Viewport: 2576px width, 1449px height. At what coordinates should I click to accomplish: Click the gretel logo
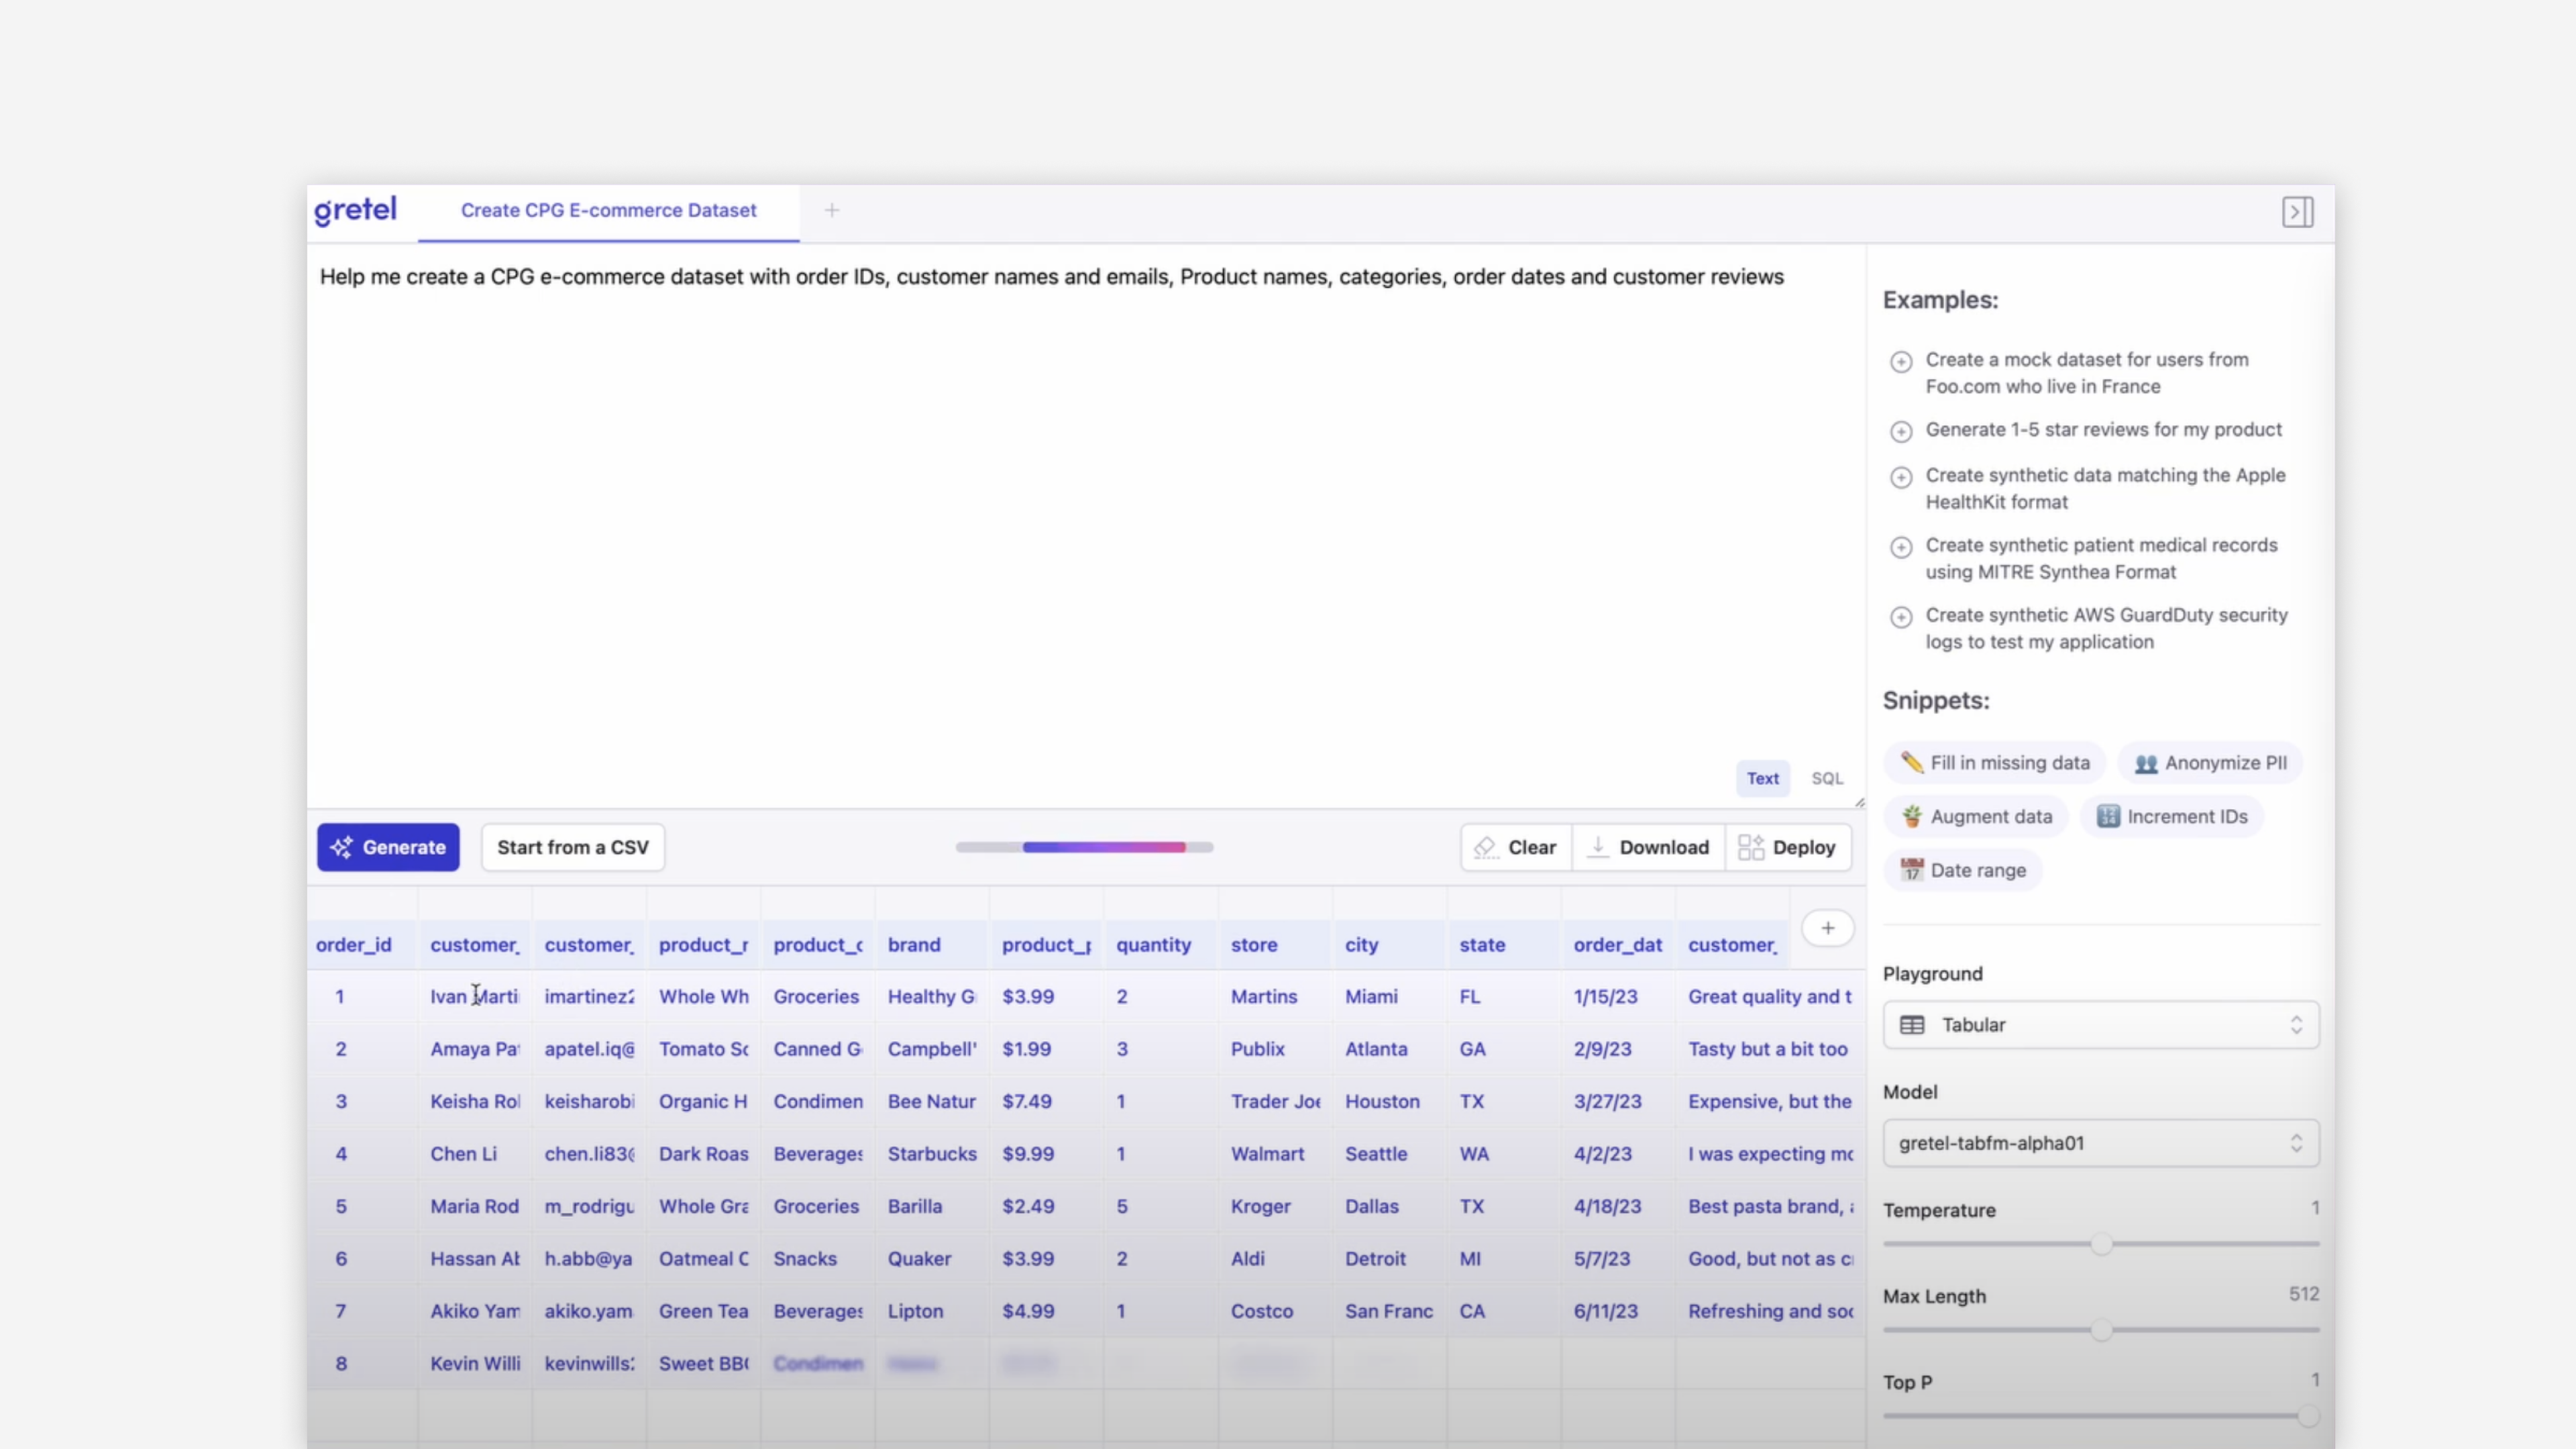(x=356, y=210)
